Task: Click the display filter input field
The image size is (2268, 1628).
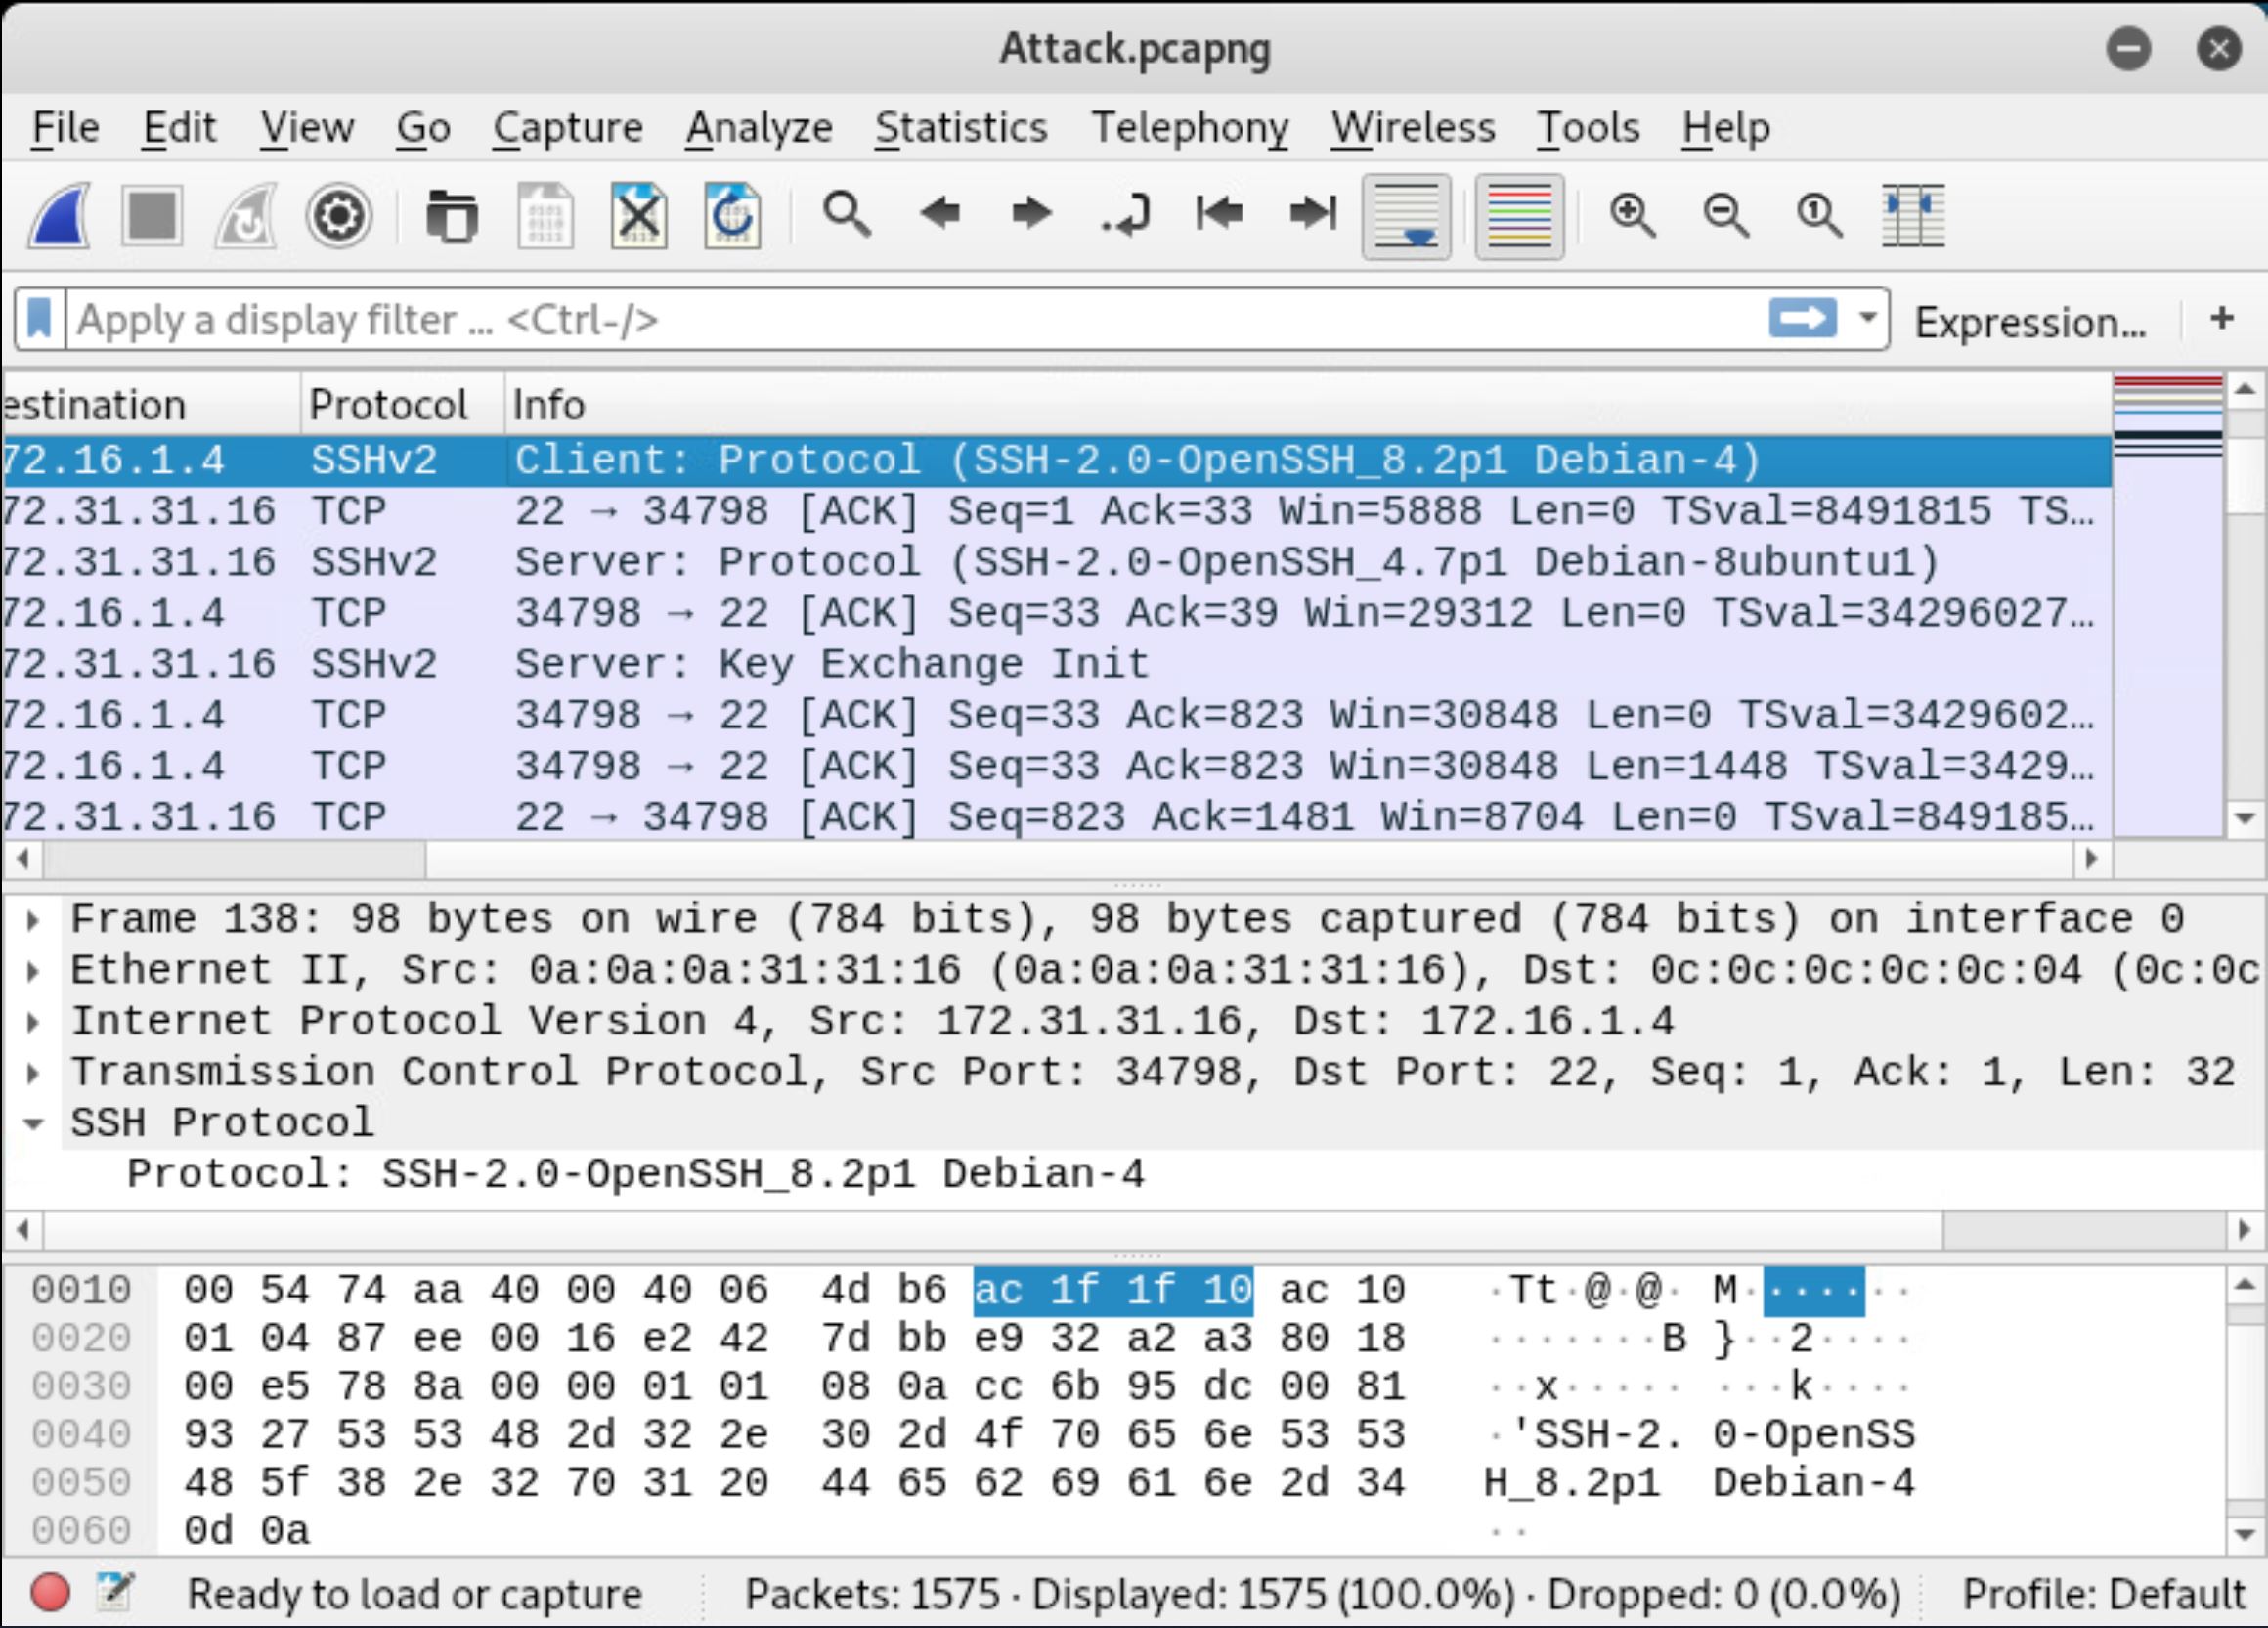Action: click(x=900, y=320)
